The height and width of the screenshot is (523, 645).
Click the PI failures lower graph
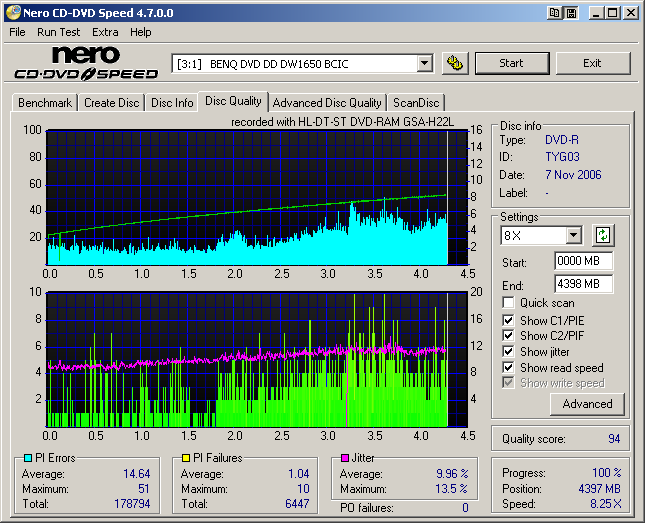pyautogui.click(x=258, y=360)
